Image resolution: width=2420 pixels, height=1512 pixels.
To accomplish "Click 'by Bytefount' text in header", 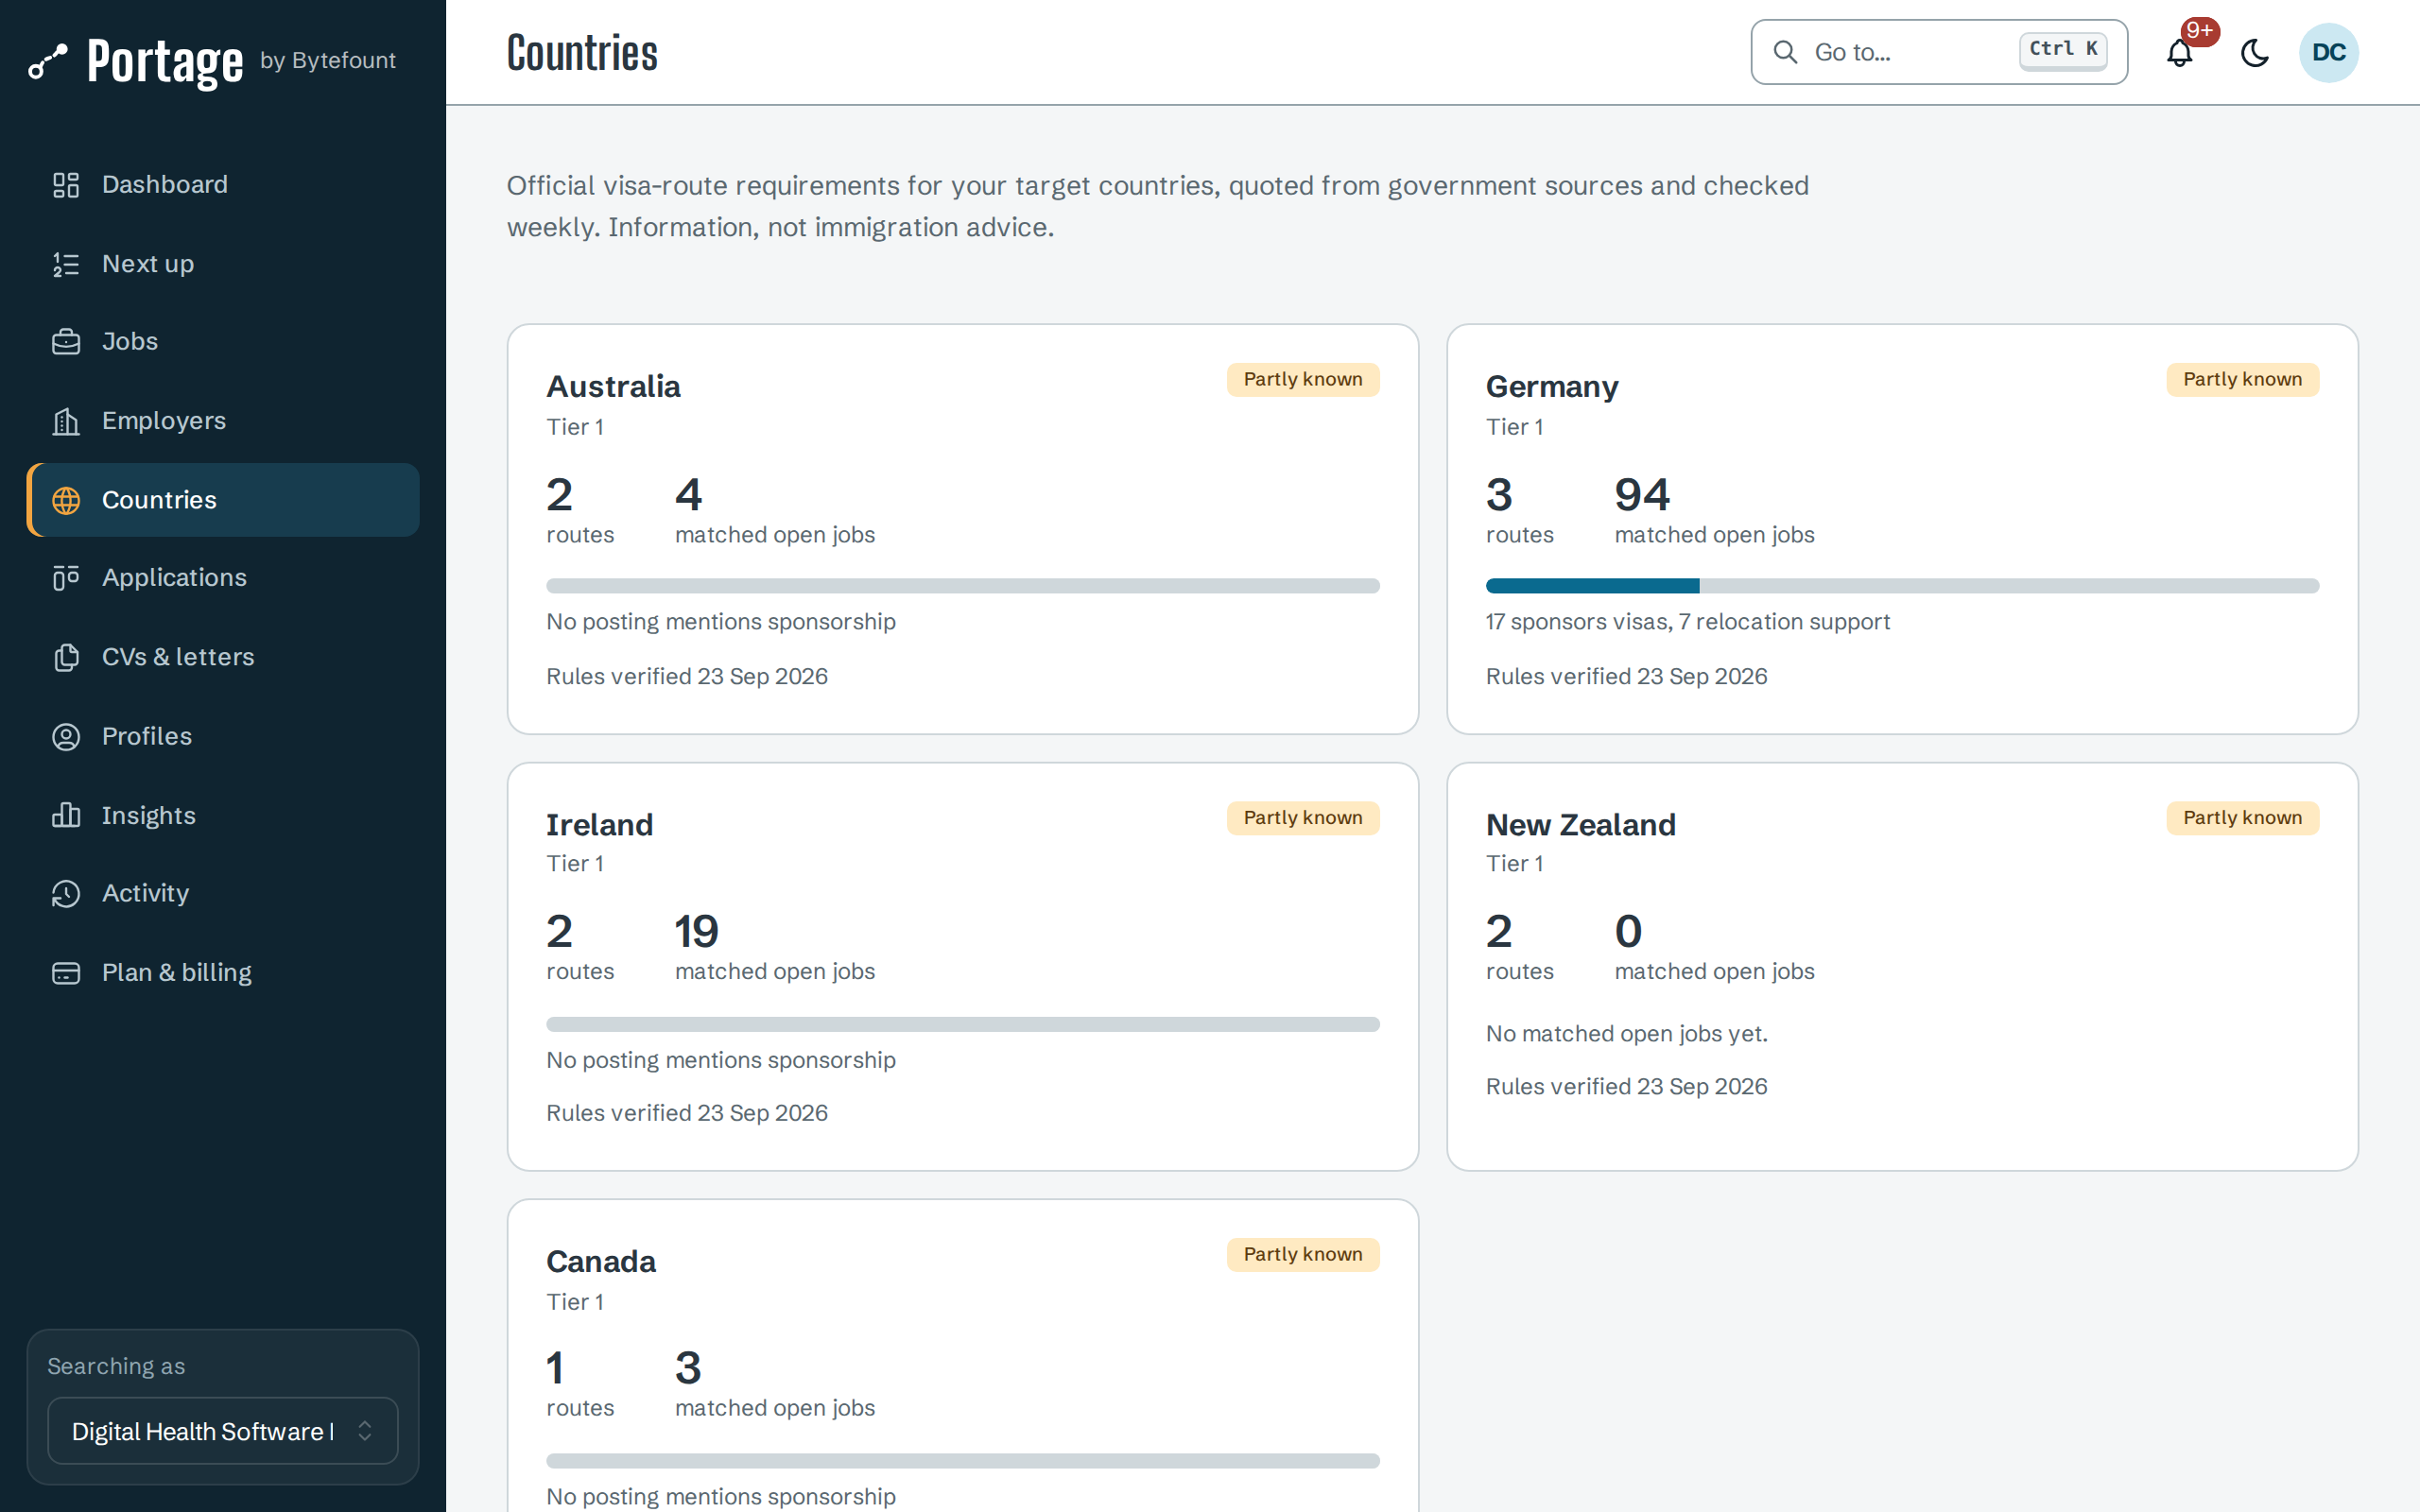I will 328,61.
